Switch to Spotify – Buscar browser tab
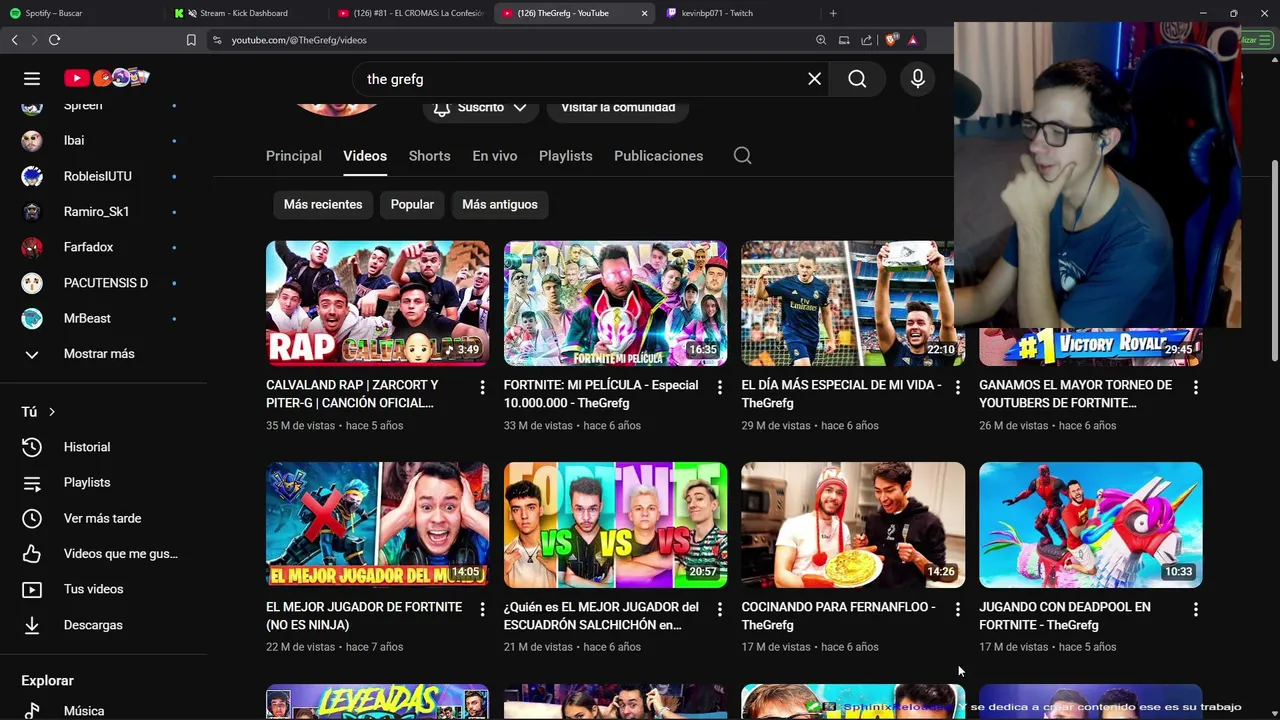Viewport: 1280px width, 720px height. point(82,13)
